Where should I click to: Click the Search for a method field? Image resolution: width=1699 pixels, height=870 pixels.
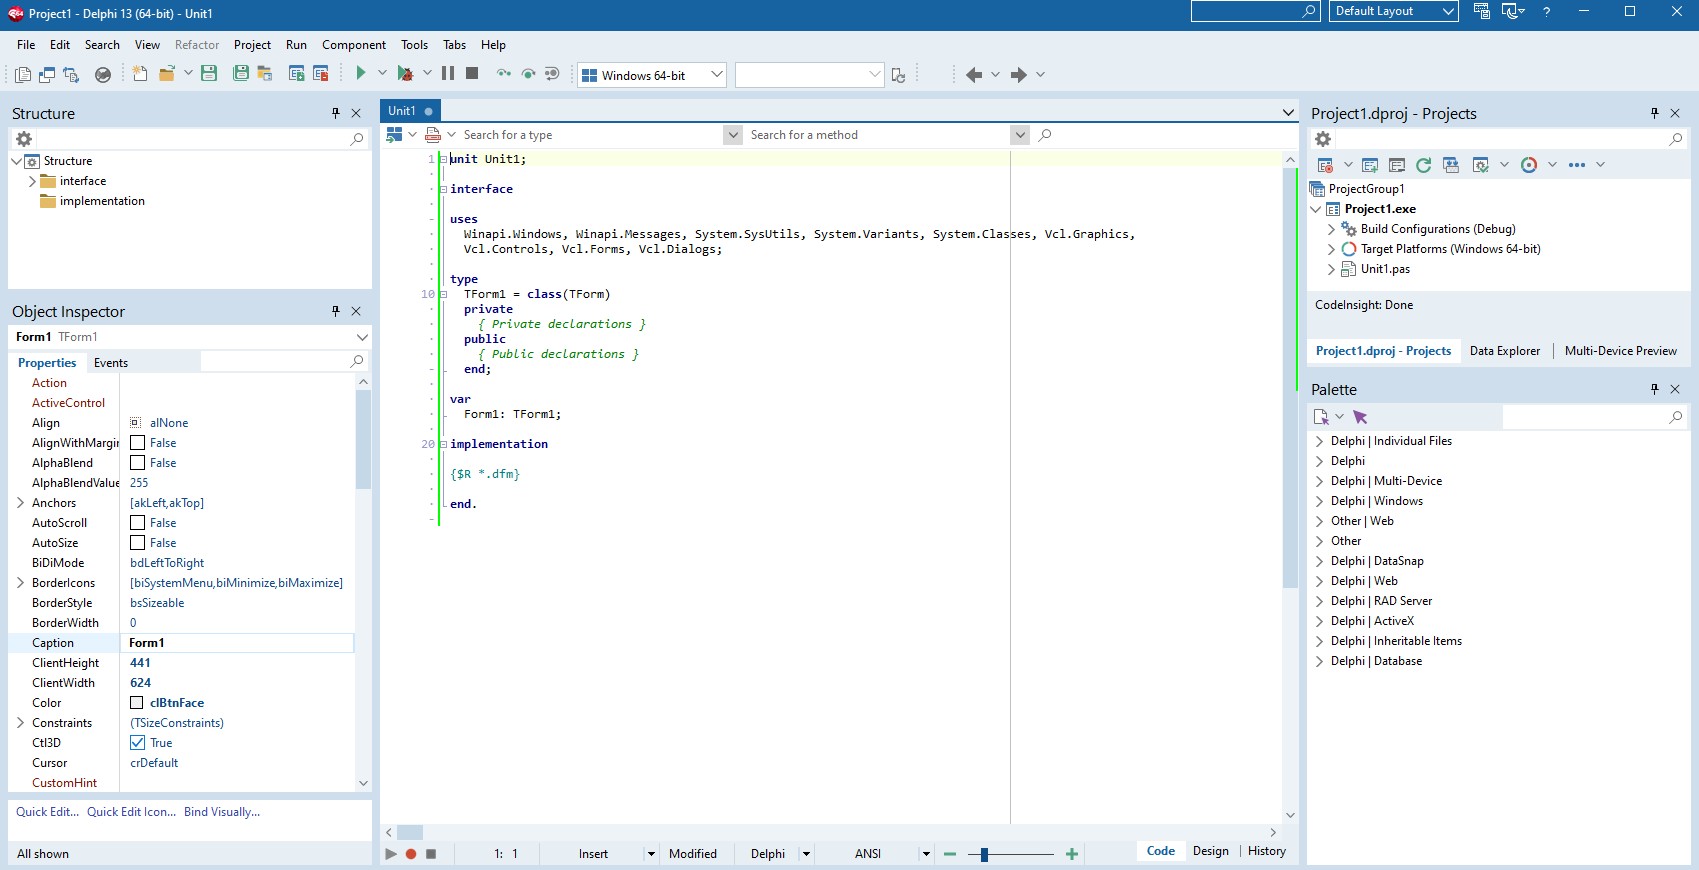click(x=878, y=135)
